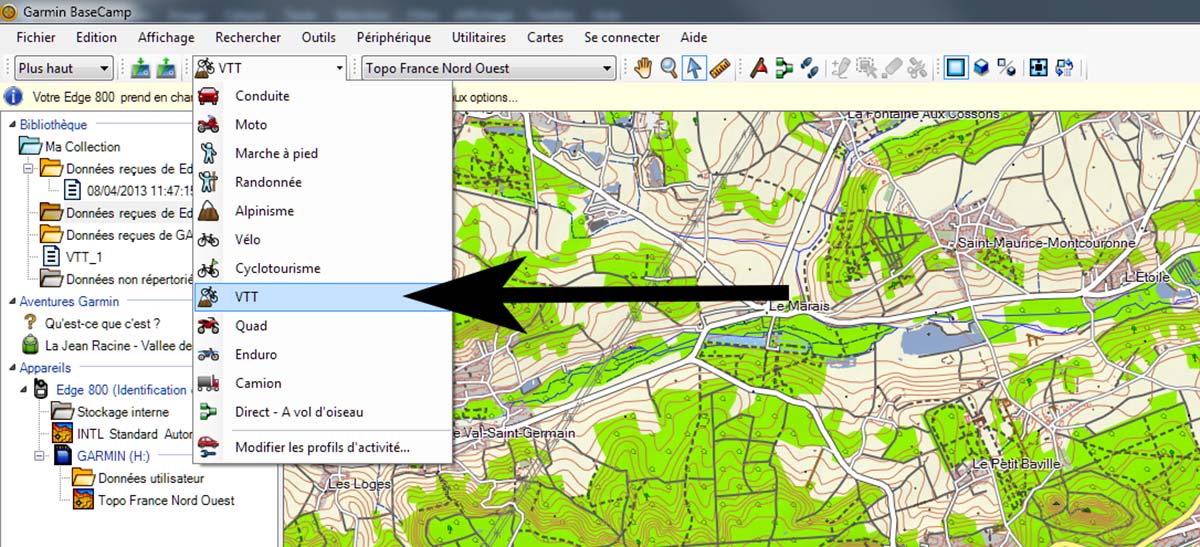Select the new route tool
The image size is (1200, 547).
coord(785,68)
